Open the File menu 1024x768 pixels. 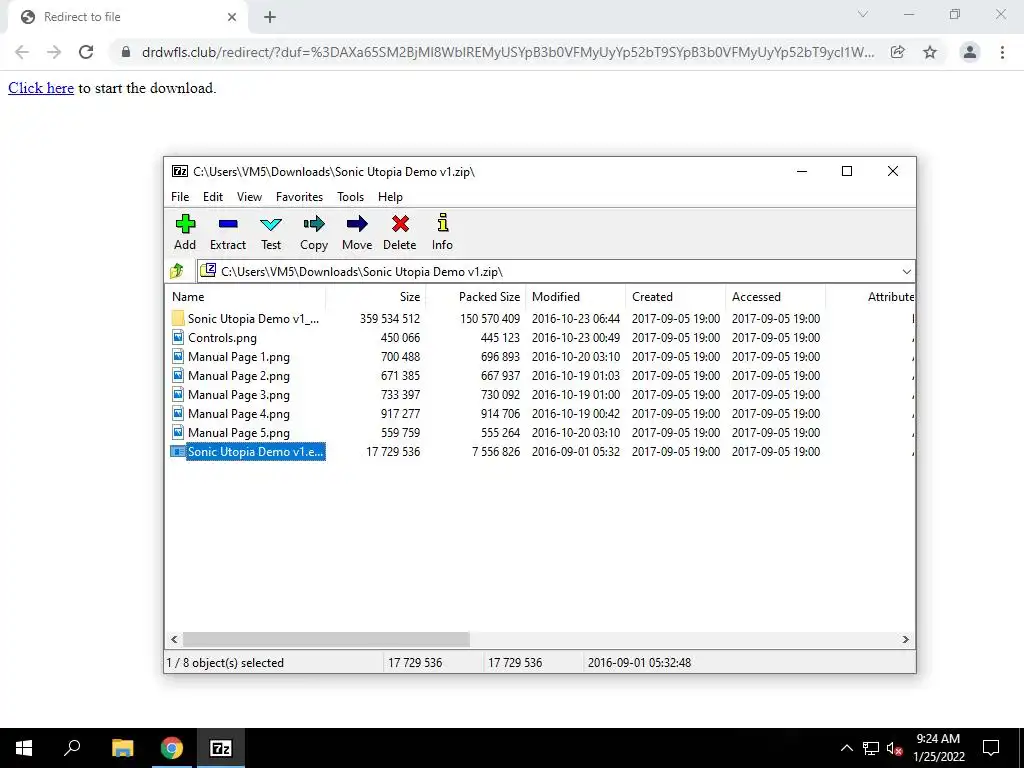coord(180,197)
